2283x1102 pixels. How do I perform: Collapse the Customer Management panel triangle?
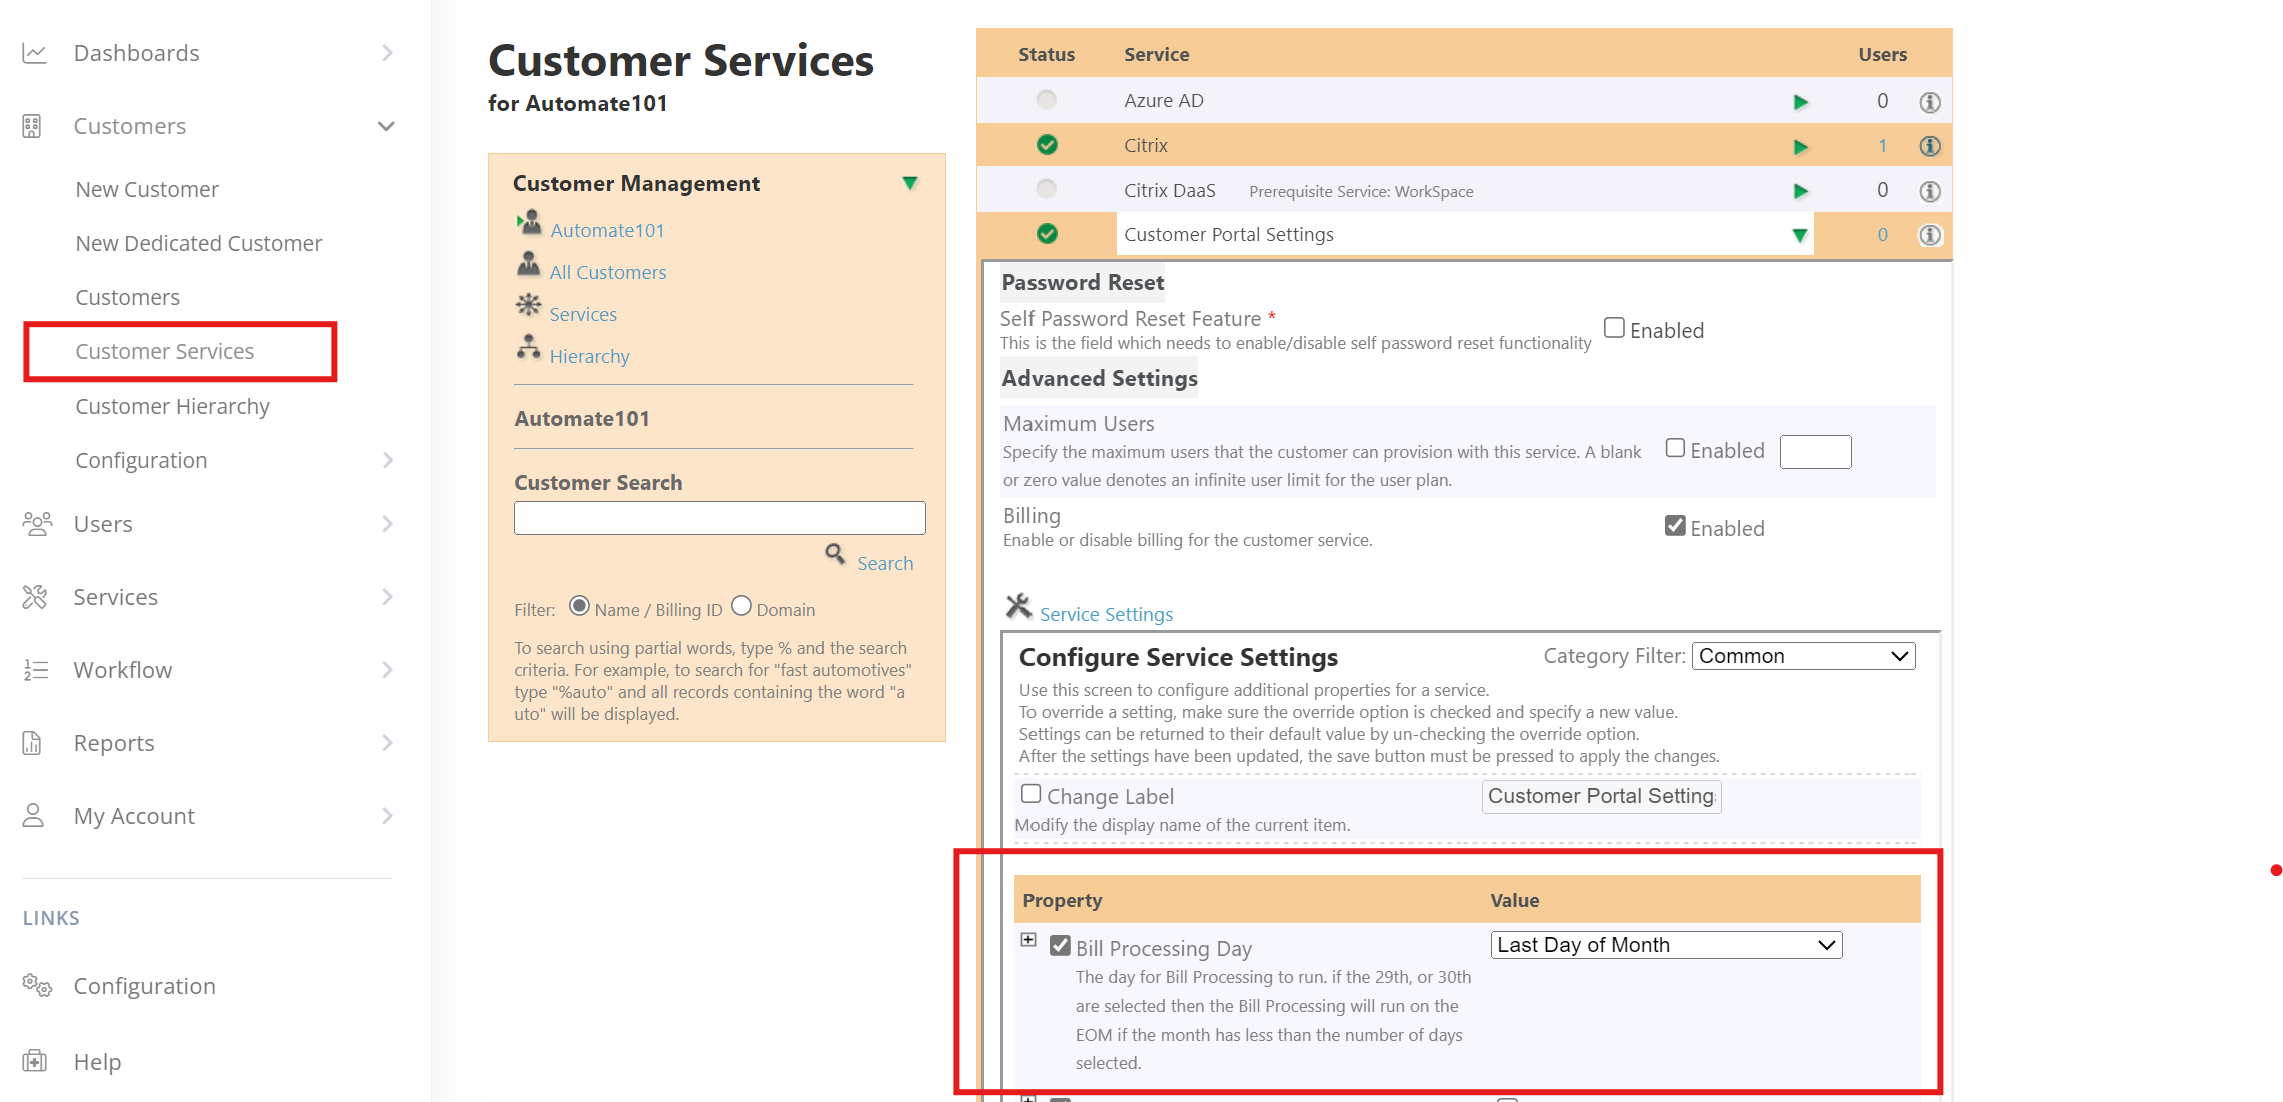(909, 183)
